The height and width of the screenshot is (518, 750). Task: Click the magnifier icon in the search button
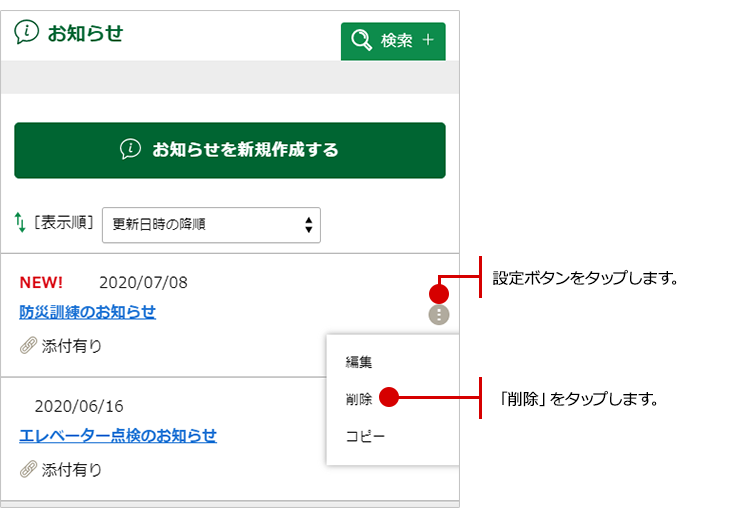coord(361,41)
